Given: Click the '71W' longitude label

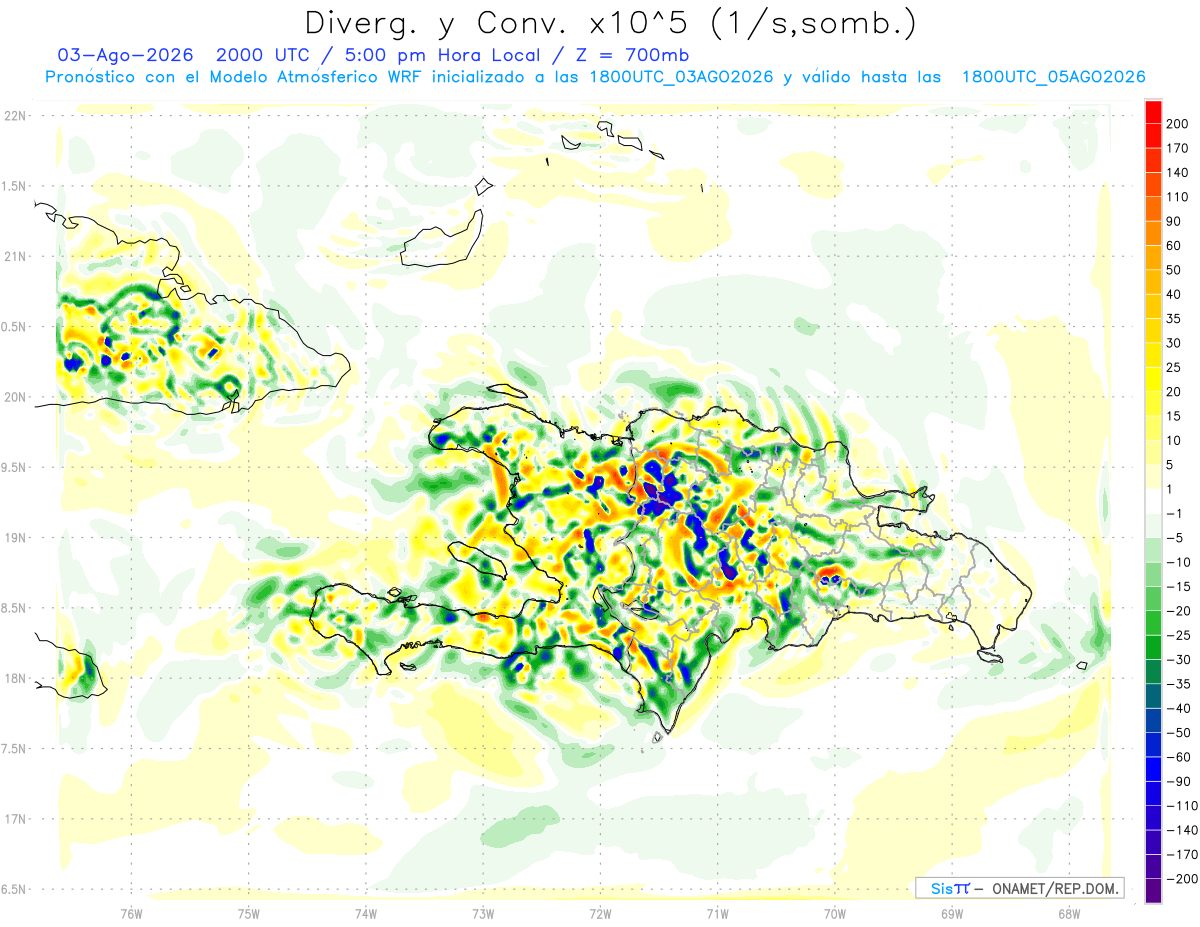Looking at the screenshot, I should tap(717, 912).
